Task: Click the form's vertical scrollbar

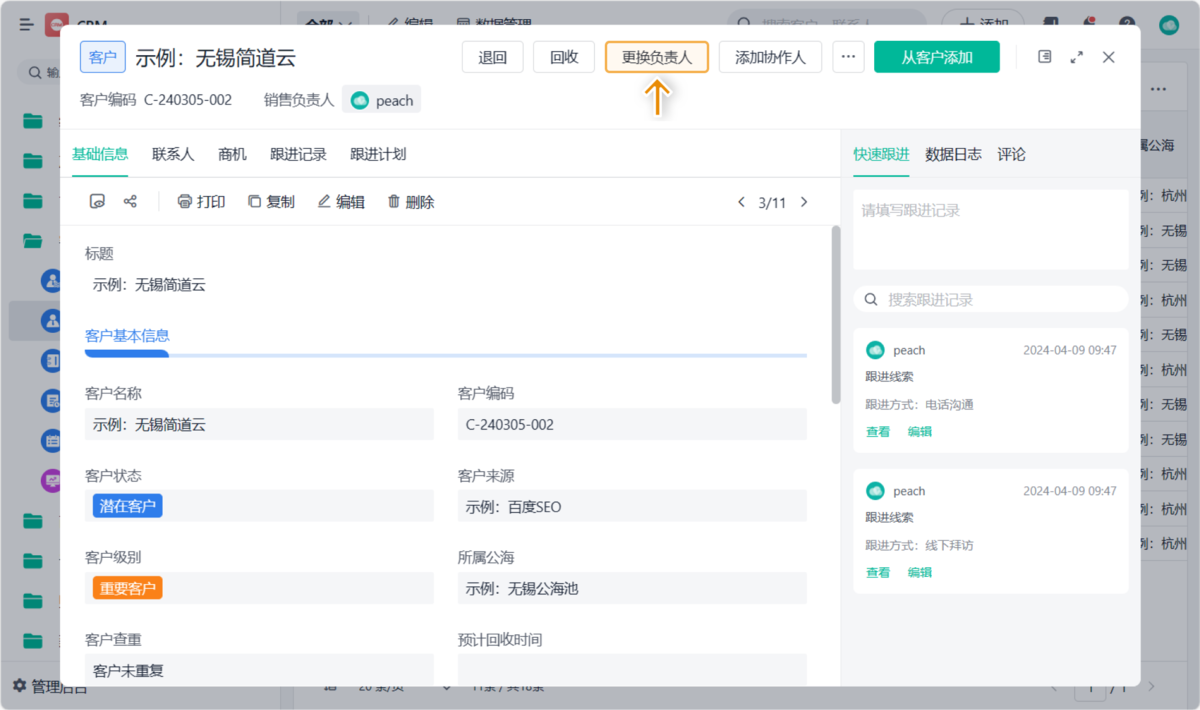Action: pyautogui.click(x=836, y=315)
